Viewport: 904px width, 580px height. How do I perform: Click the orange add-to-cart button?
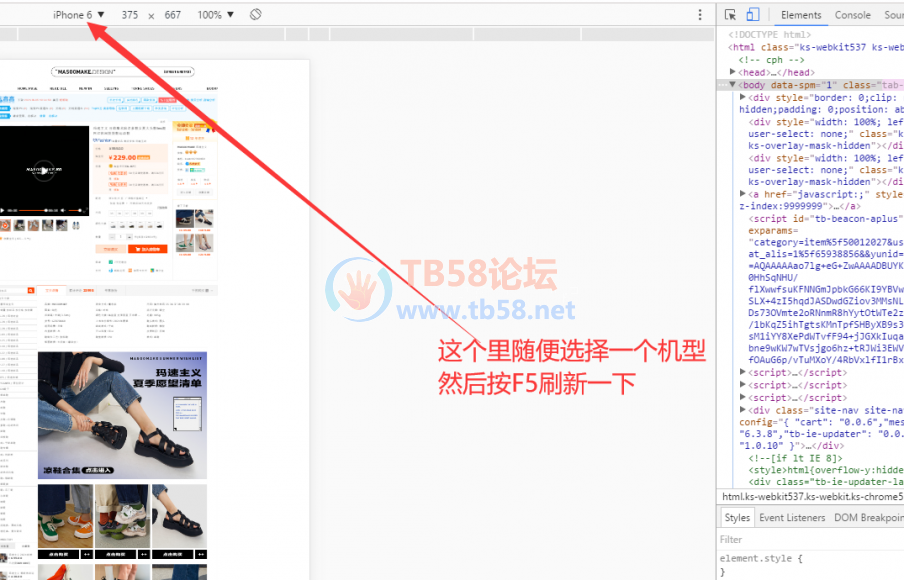click(148, 249)
